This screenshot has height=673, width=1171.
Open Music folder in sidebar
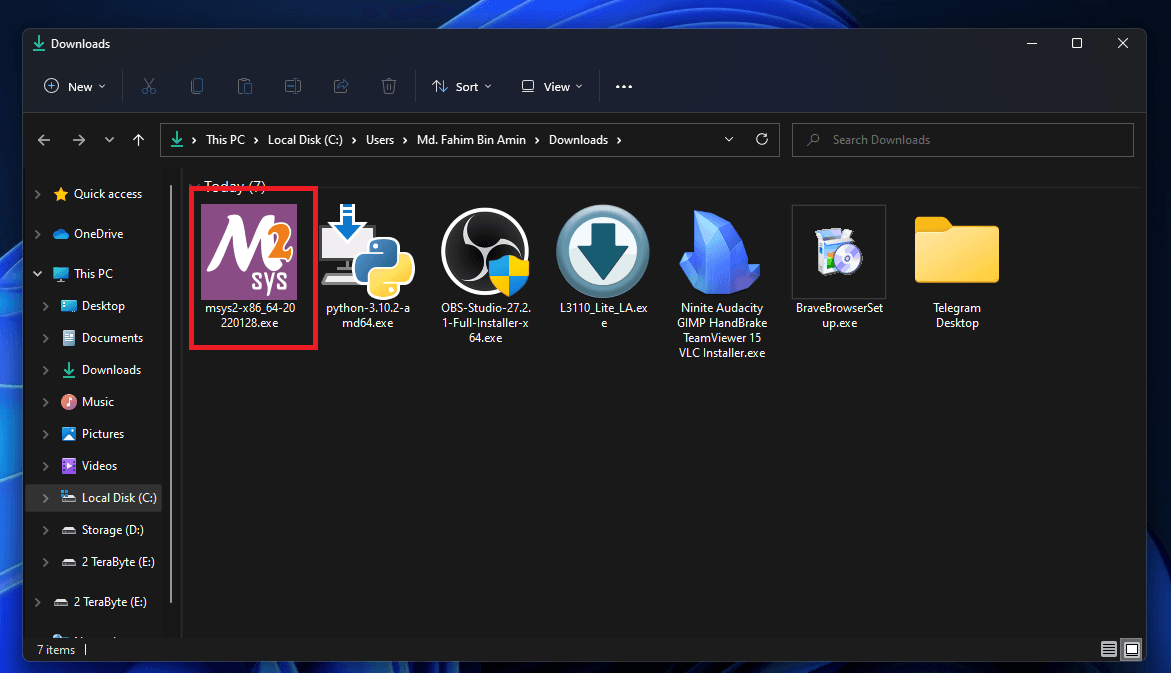click(x=87, y=403)
